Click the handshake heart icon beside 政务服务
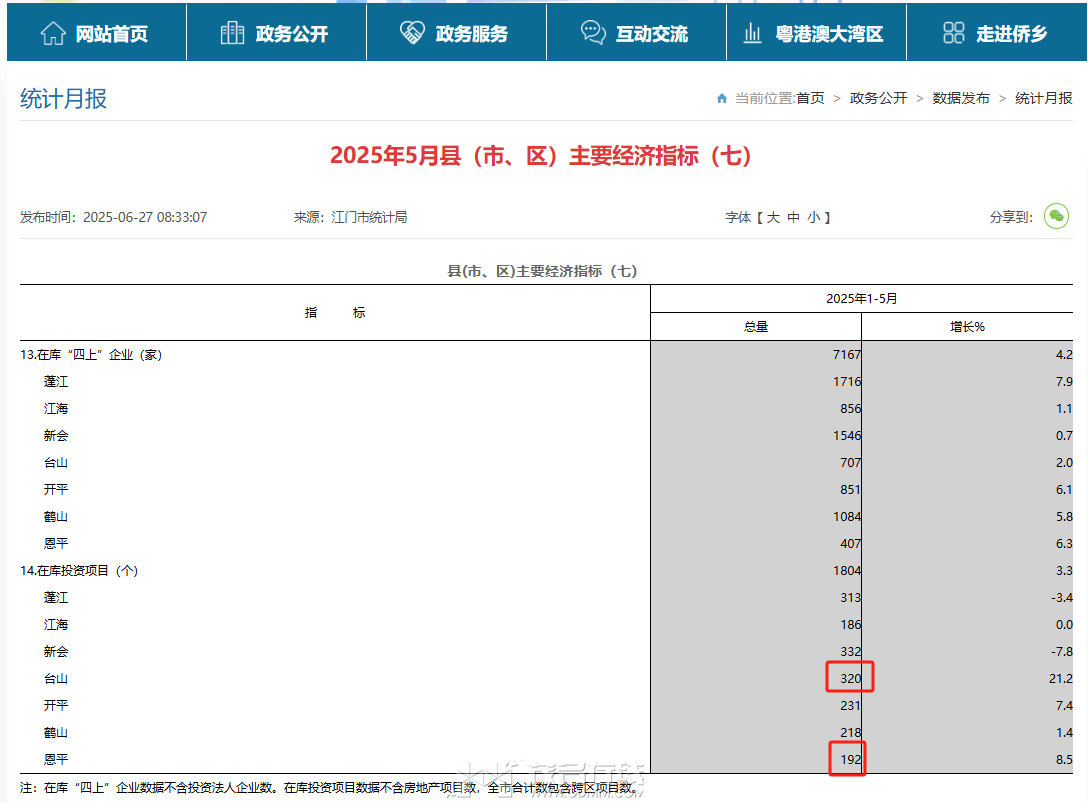 pyautogui.click(x=412, y=33)
